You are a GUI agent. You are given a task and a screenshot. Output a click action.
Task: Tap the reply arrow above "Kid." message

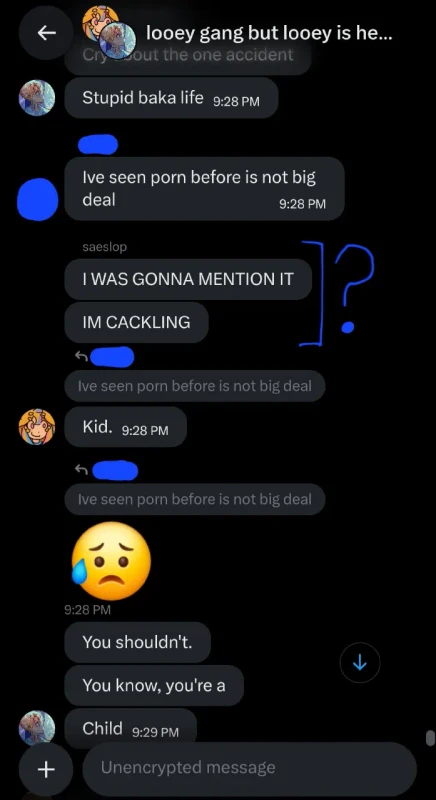[x=81, y=357]
